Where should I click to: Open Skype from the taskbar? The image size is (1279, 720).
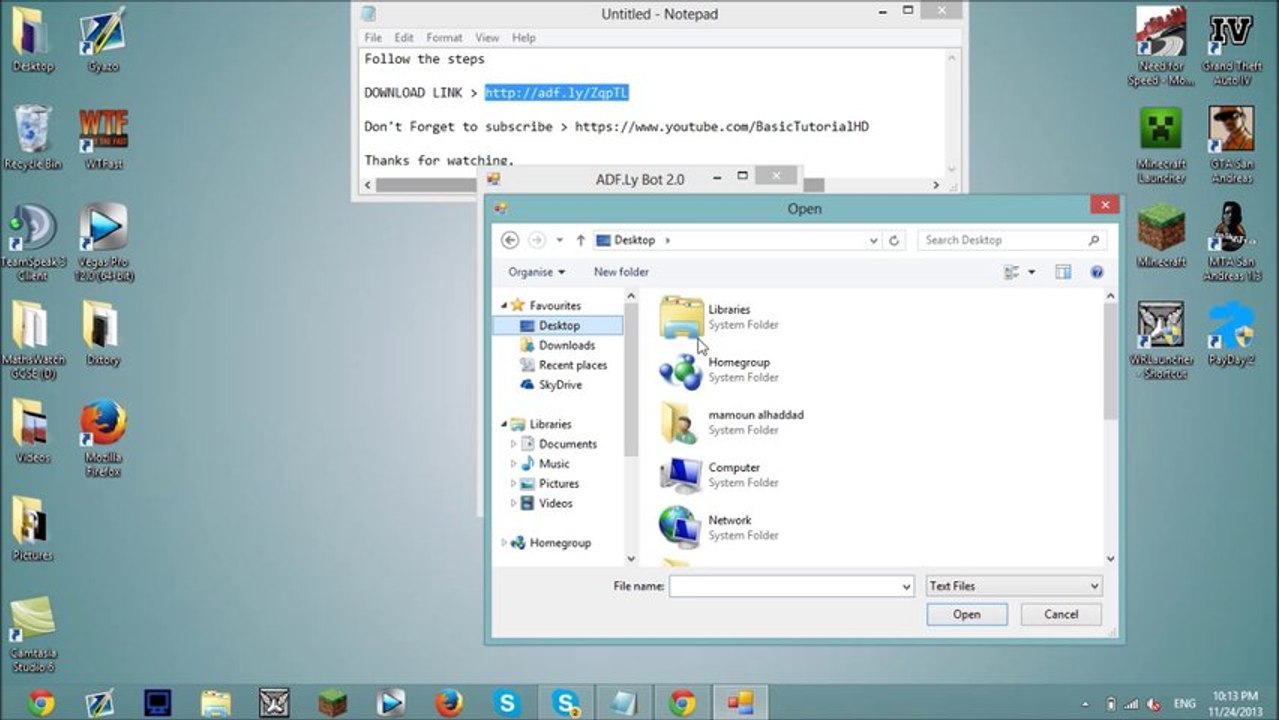coord(507,703)
